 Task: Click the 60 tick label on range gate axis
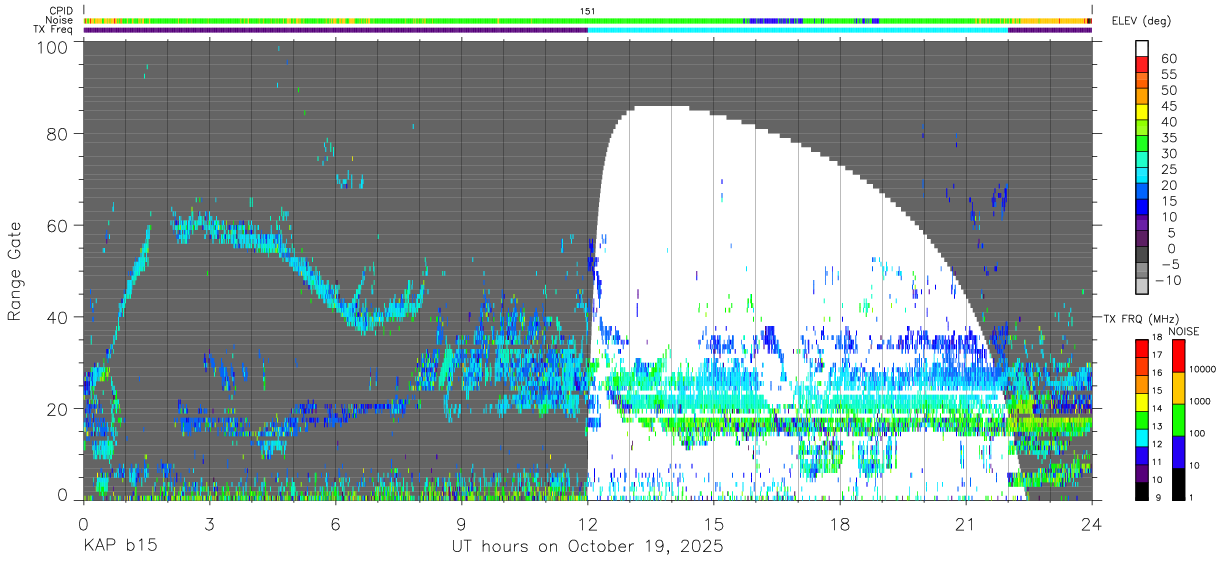click(x=58, y=225)
